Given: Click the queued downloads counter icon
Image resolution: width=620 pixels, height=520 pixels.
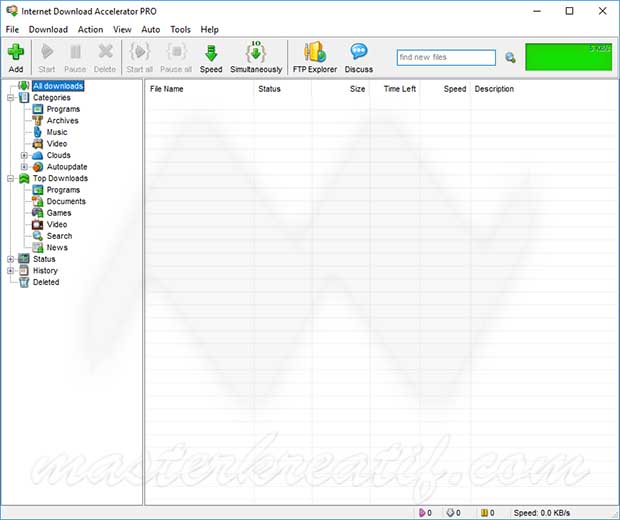Looking at the screenshot, I should pos(450,513).
